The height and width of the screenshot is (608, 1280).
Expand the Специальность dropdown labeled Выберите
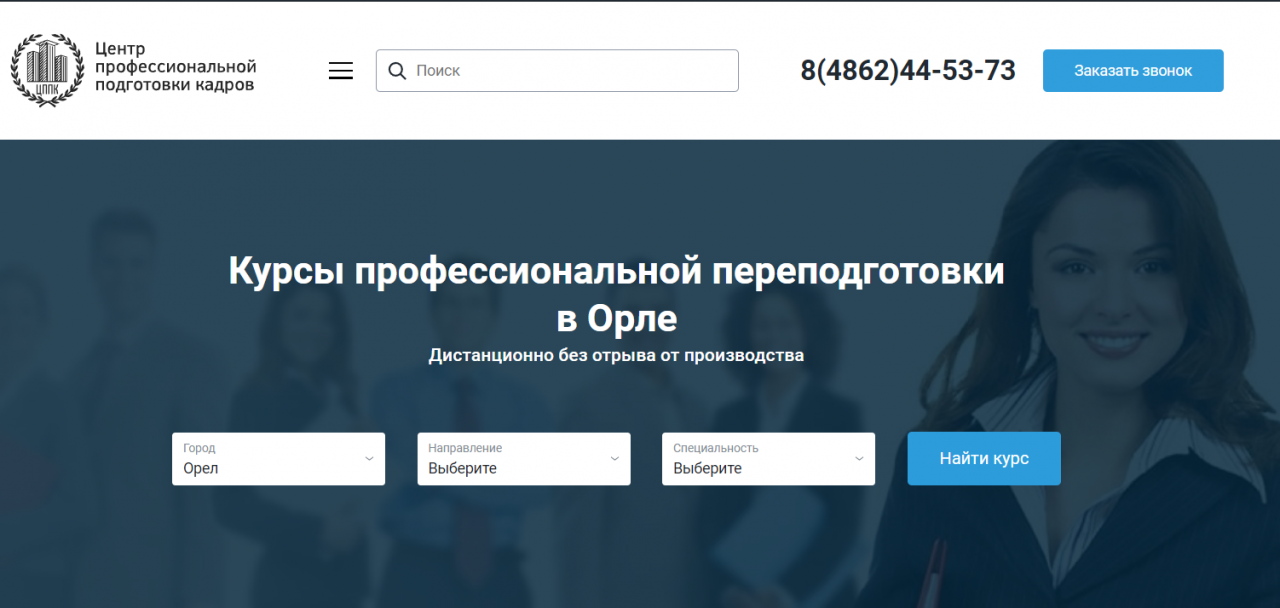pyautogui.click(x=768, y=459)
